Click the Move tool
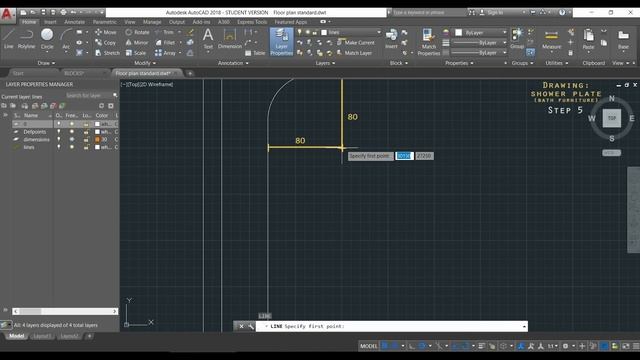Viewport: 640px width, 360px height. pyautogui.click(x=106, y=32)
